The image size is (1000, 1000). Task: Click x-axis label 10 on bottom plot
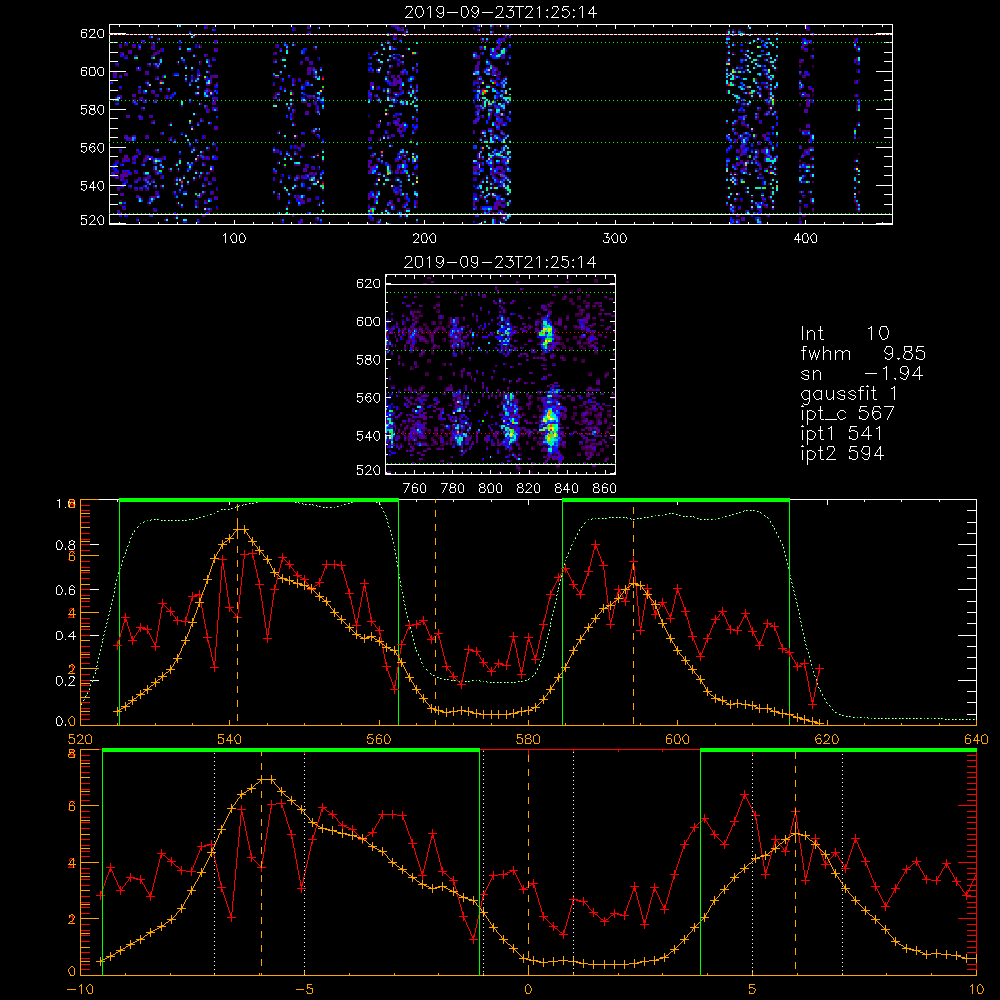(976, 990)
